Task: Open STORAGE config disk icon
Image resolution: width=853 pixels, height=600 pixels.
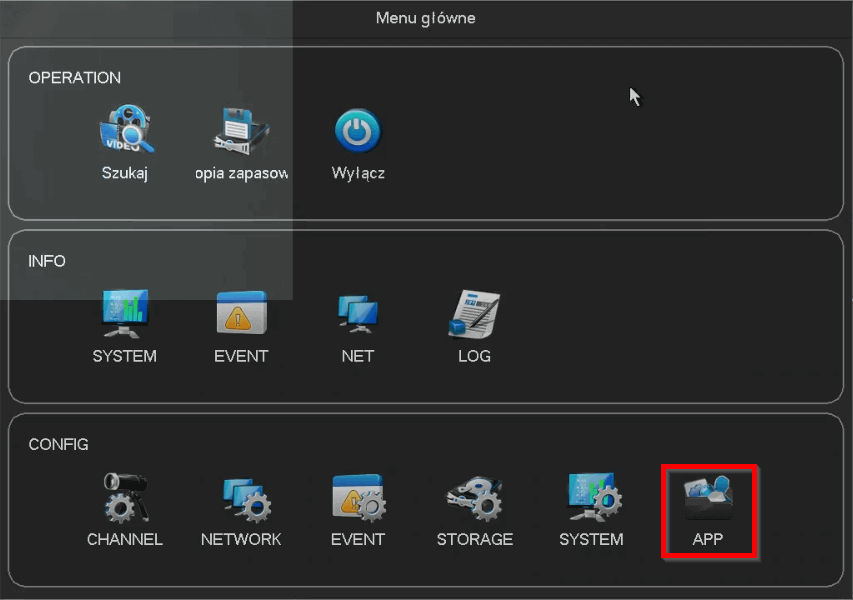Action: point(474,497)
